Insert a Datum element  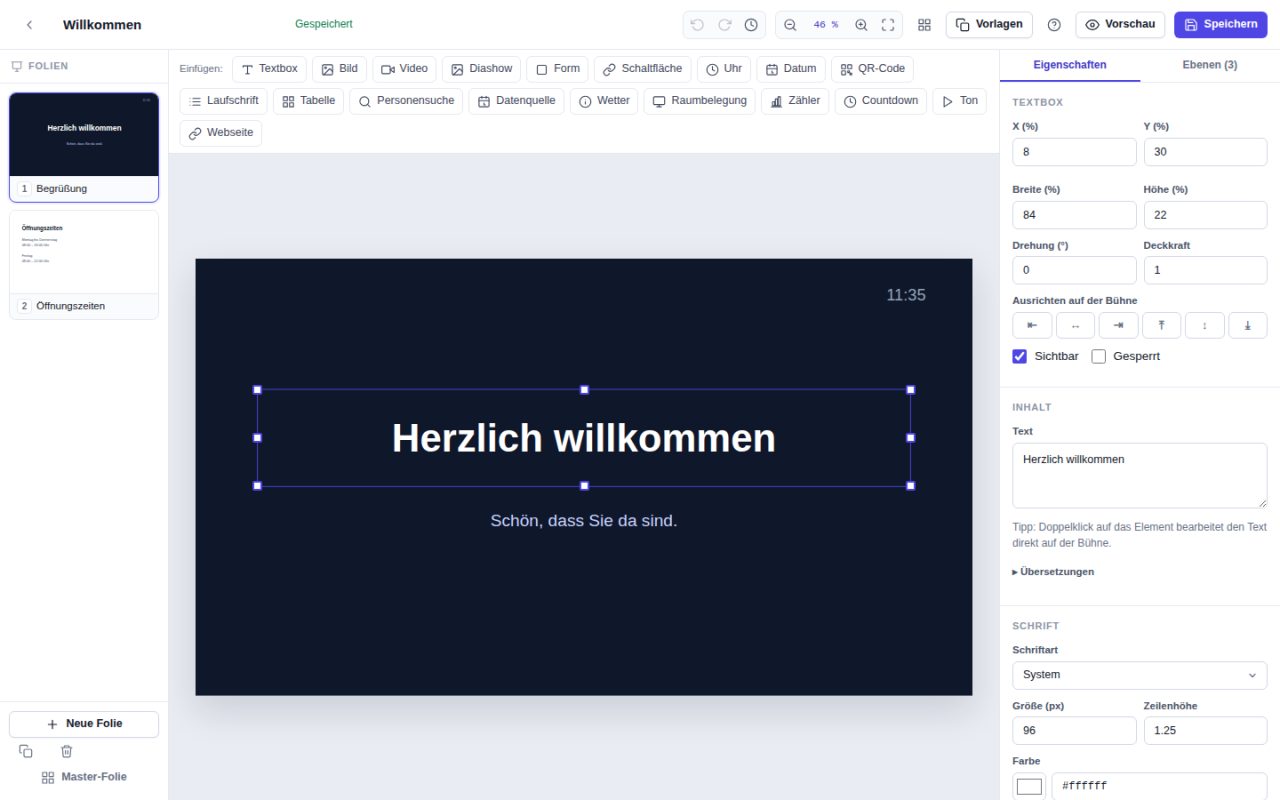tap(790, 69)
